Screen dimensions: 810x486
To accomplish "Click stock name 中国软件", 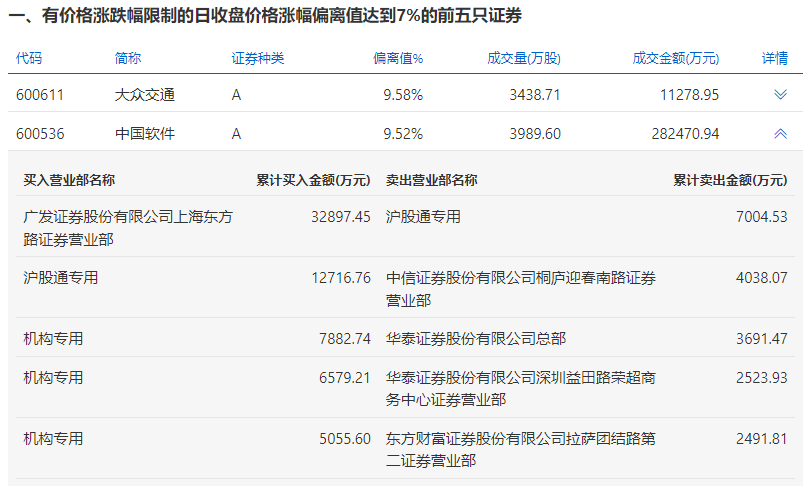I will [145, 134].
